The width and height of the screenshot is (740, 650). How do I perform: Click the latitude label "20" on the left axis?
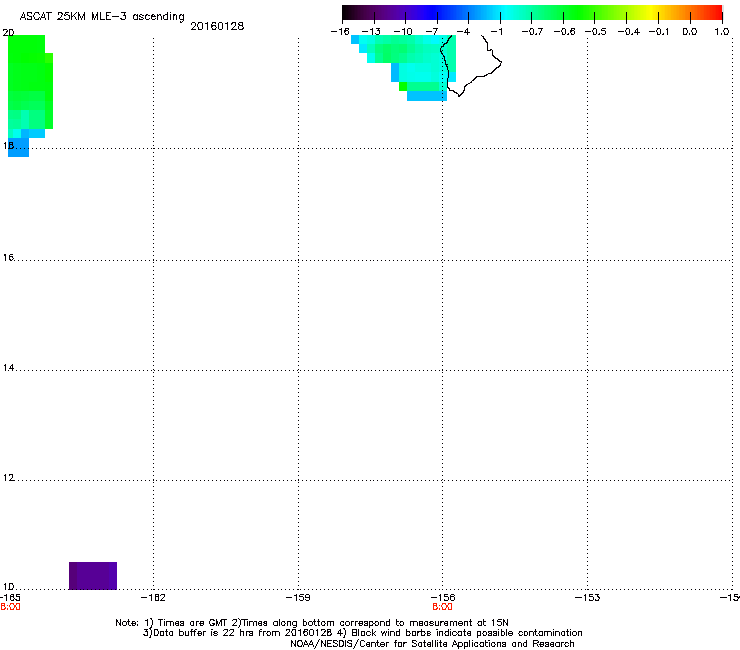(8, 33)
